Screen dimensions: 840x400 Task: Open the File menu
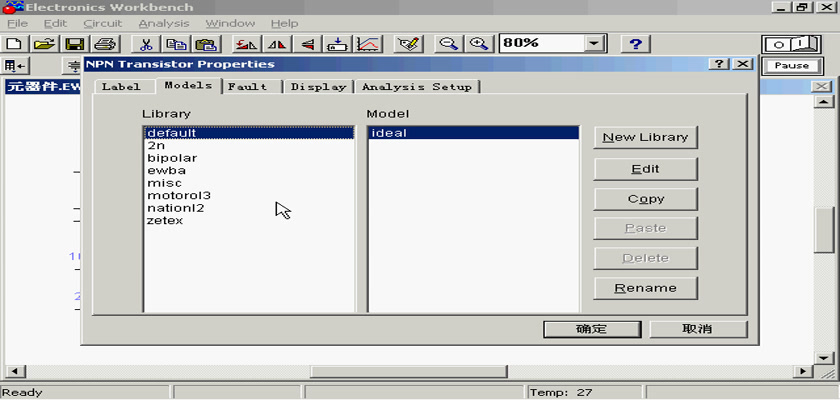[x=17, y=24]
